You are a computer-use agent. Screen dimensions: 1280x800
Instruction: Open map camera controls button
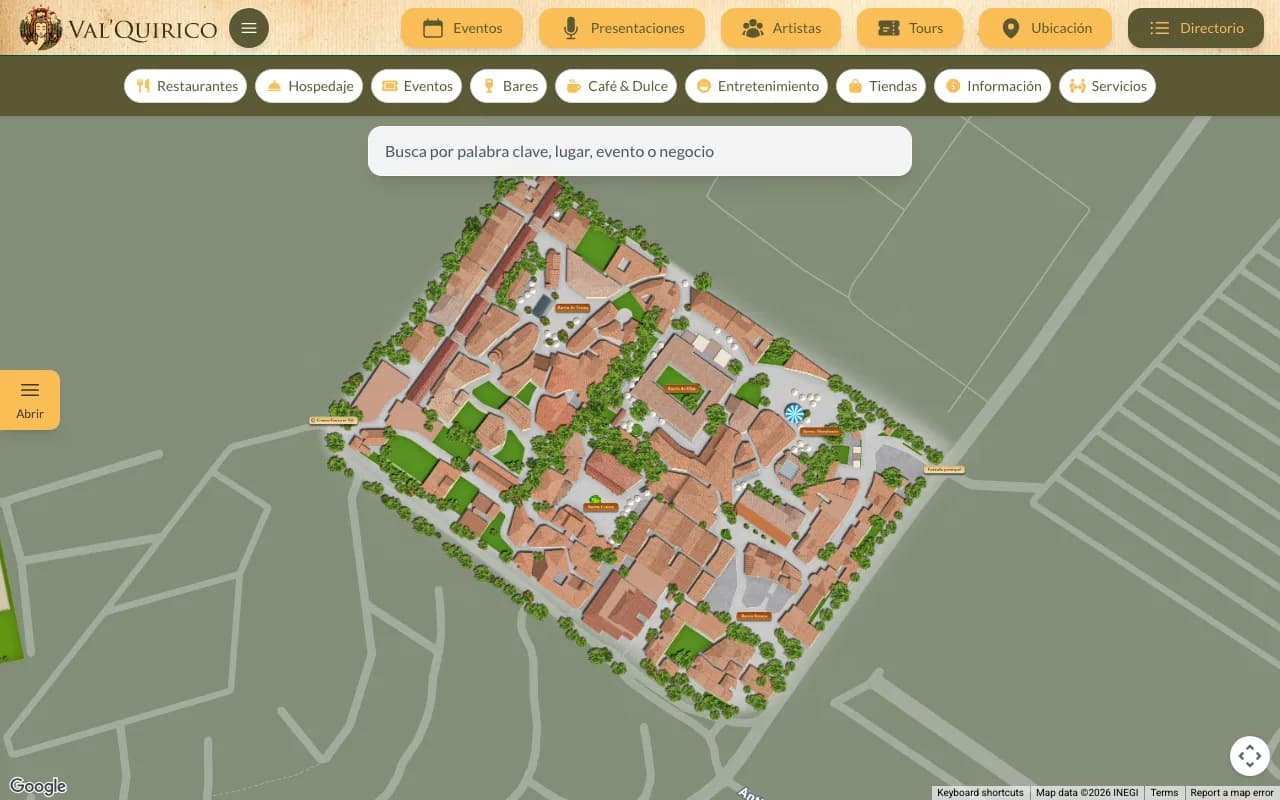point(1250,756)
